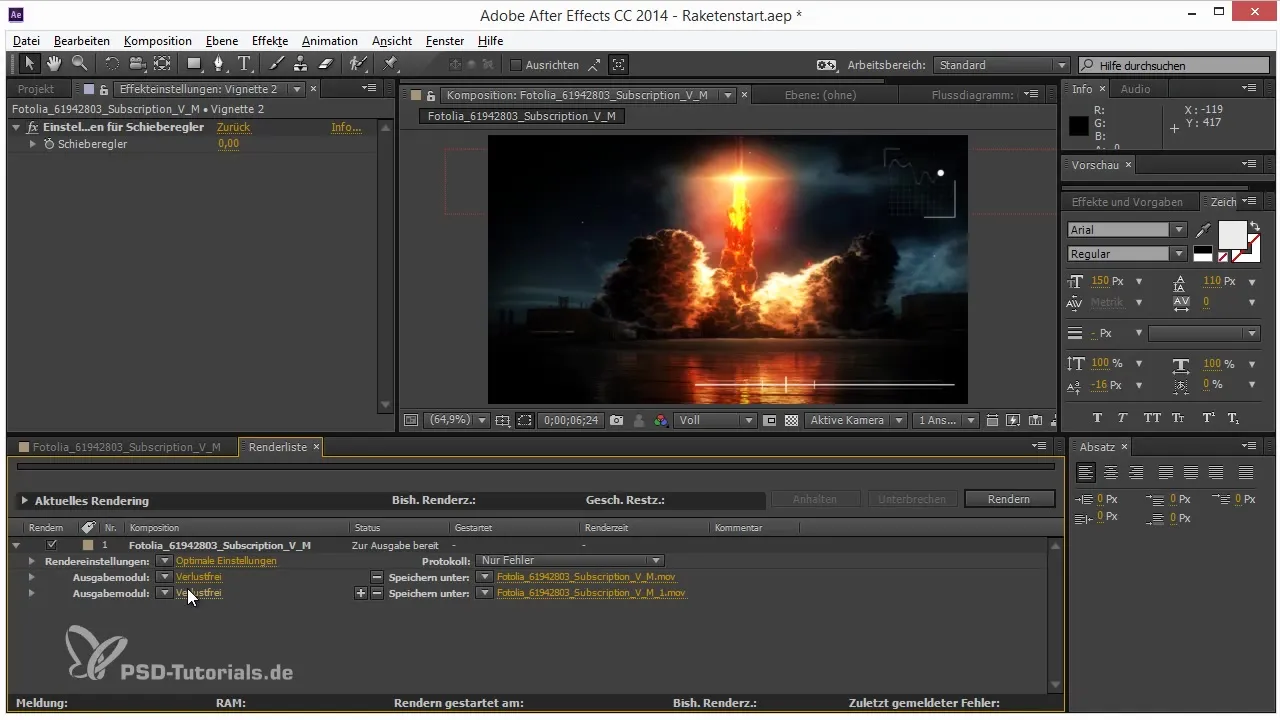
Task: Open Arbeitsbereich Standard dropdown
Action: pos(1001,65)
